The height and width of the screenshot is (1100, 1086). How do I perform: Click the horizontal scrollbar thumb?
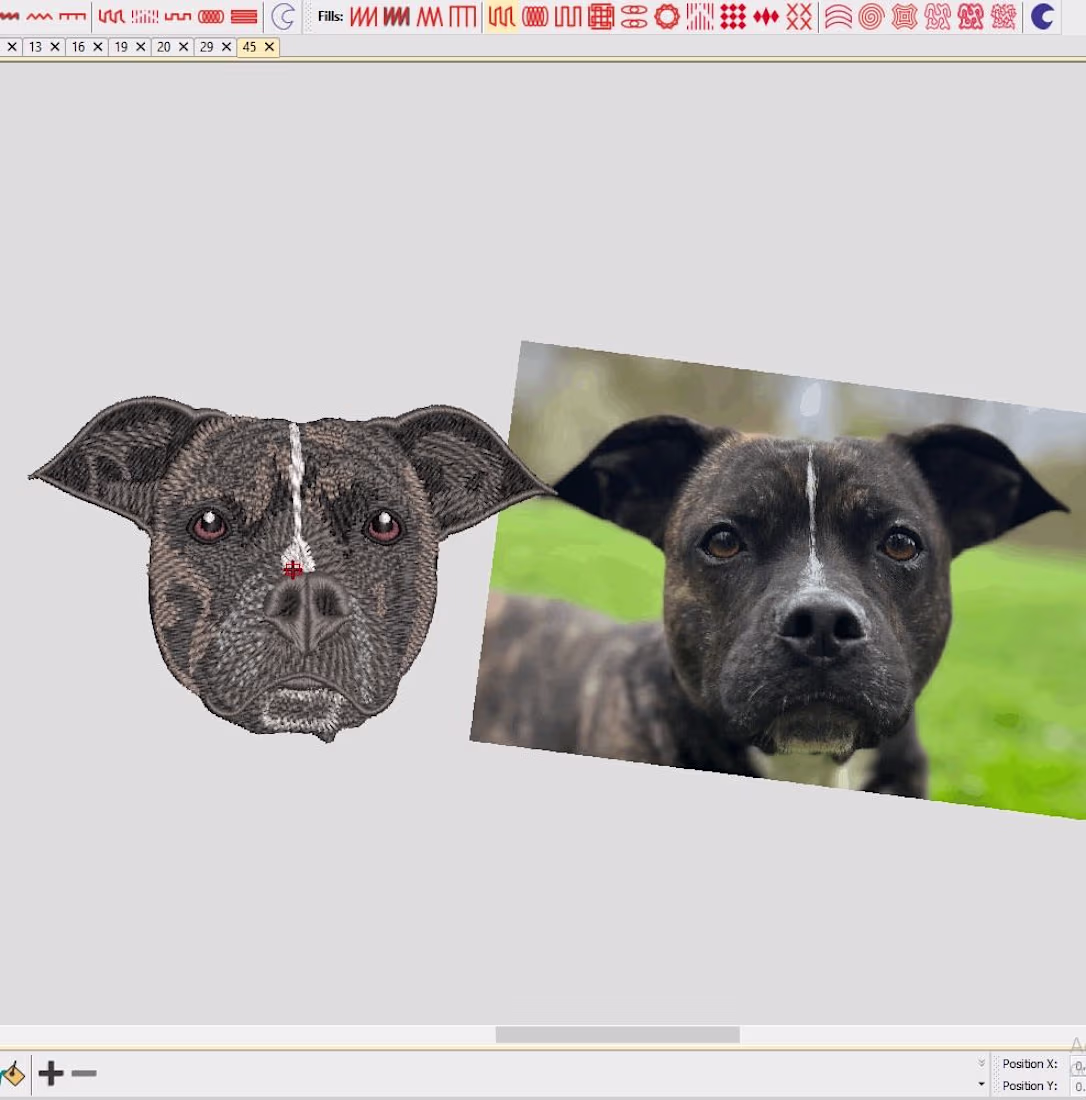(x=617, y=1034)
